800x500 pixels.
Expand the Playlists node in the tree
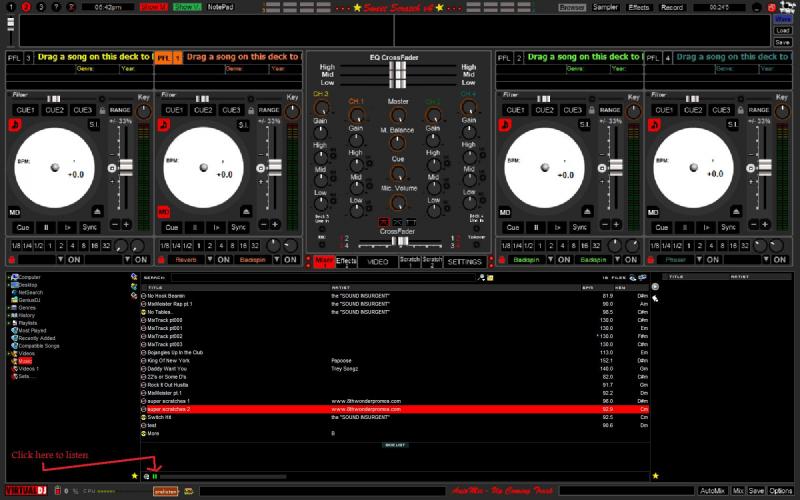click(x=8, y=323)
